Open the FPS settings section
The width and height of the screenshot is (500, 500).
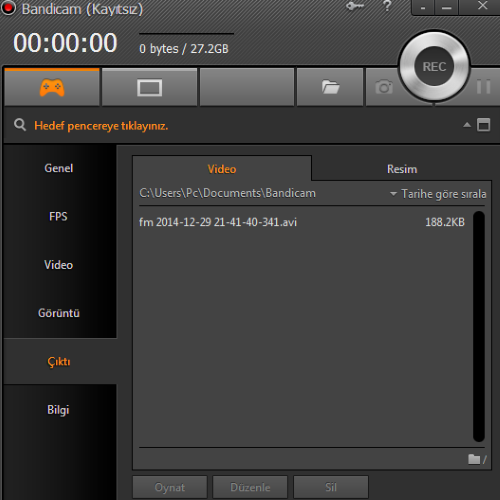click(x=59, y=216)
